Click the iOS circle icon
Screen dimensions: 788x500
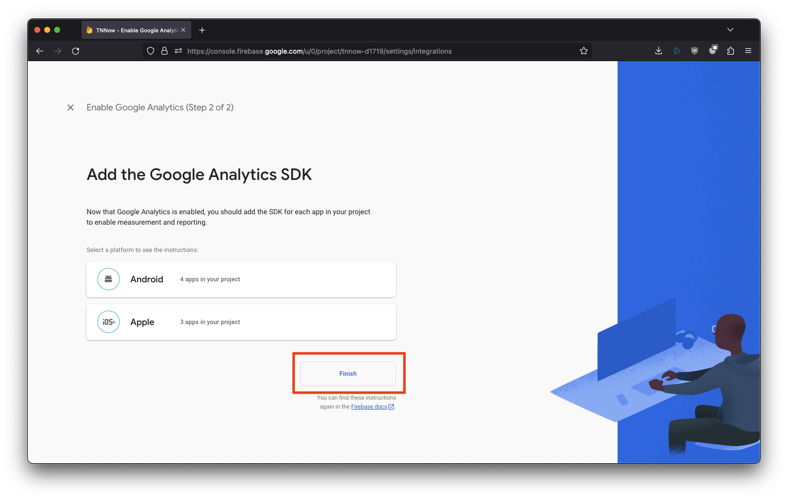click(108, 322)
